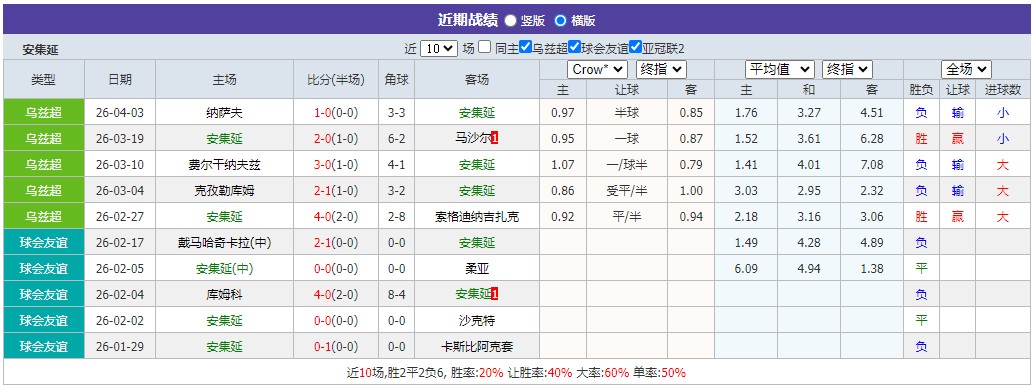Click average odds 7.08 cell
This screenshot has width=1032, height=385.
[872, 165]
